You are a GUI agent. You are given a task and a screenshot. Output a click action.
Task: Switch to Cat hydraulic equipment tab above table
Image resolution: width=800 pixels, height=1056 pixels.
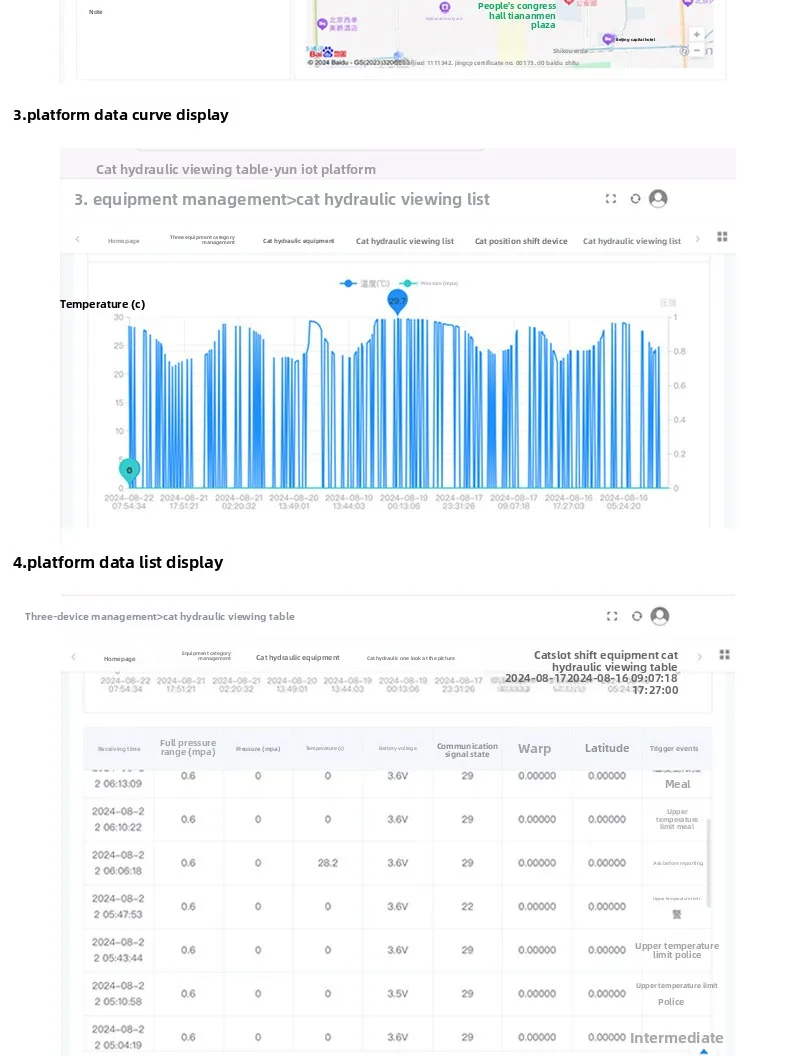(x=298, y=657)
